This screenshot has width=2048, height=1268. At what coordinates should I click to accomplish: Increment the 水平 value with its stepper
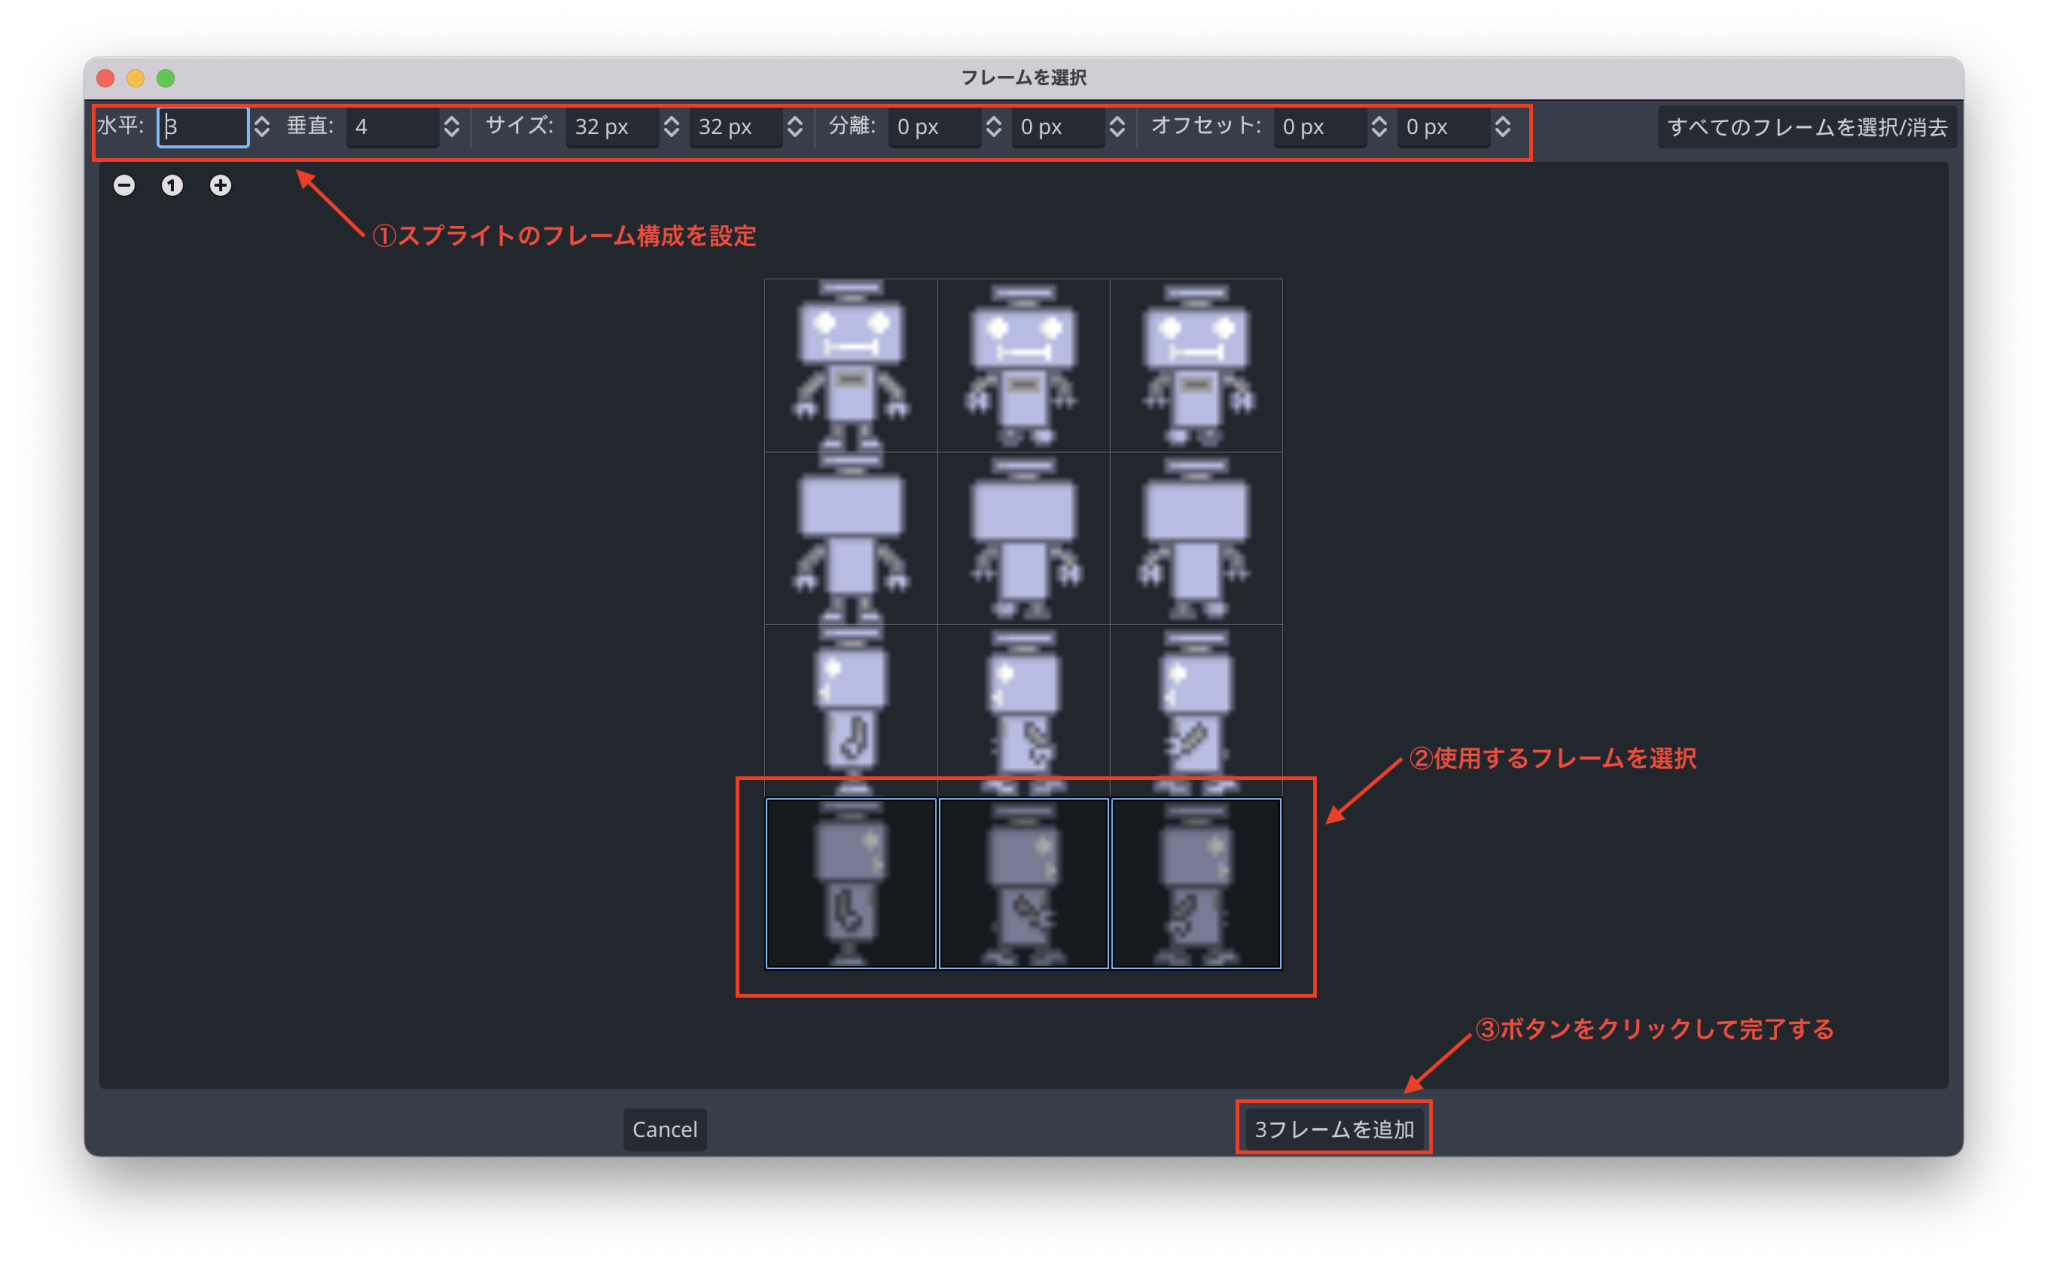click(x=261, y=121)
